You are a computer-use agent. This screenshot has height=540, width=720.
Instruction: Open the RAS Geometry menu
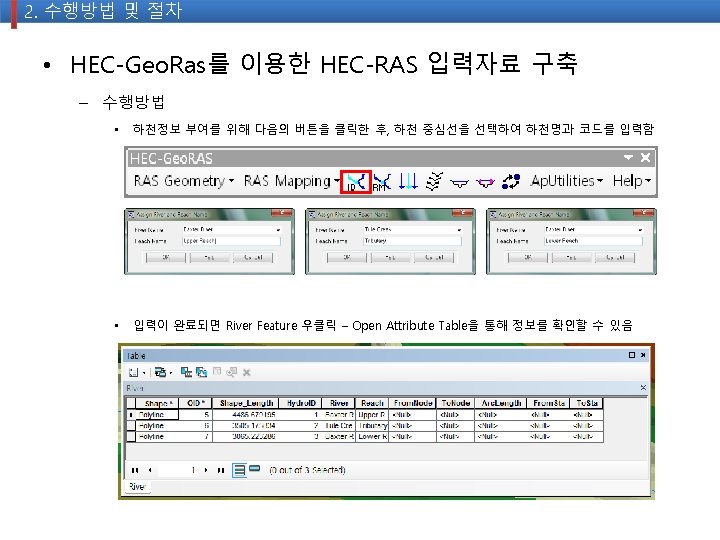point(184,181)
